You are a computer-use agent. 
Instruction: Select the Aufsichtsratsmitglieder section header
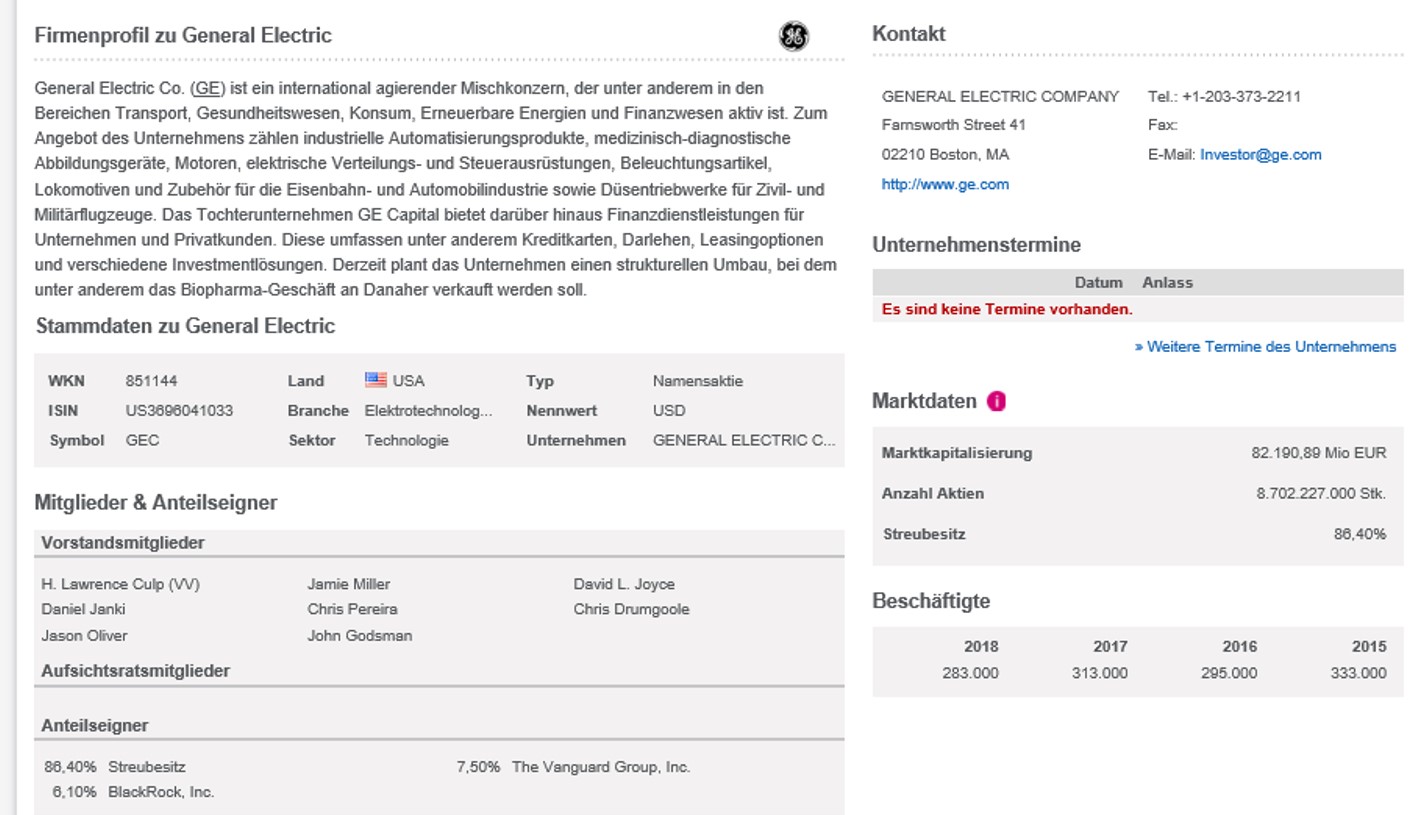coord(135,671)
